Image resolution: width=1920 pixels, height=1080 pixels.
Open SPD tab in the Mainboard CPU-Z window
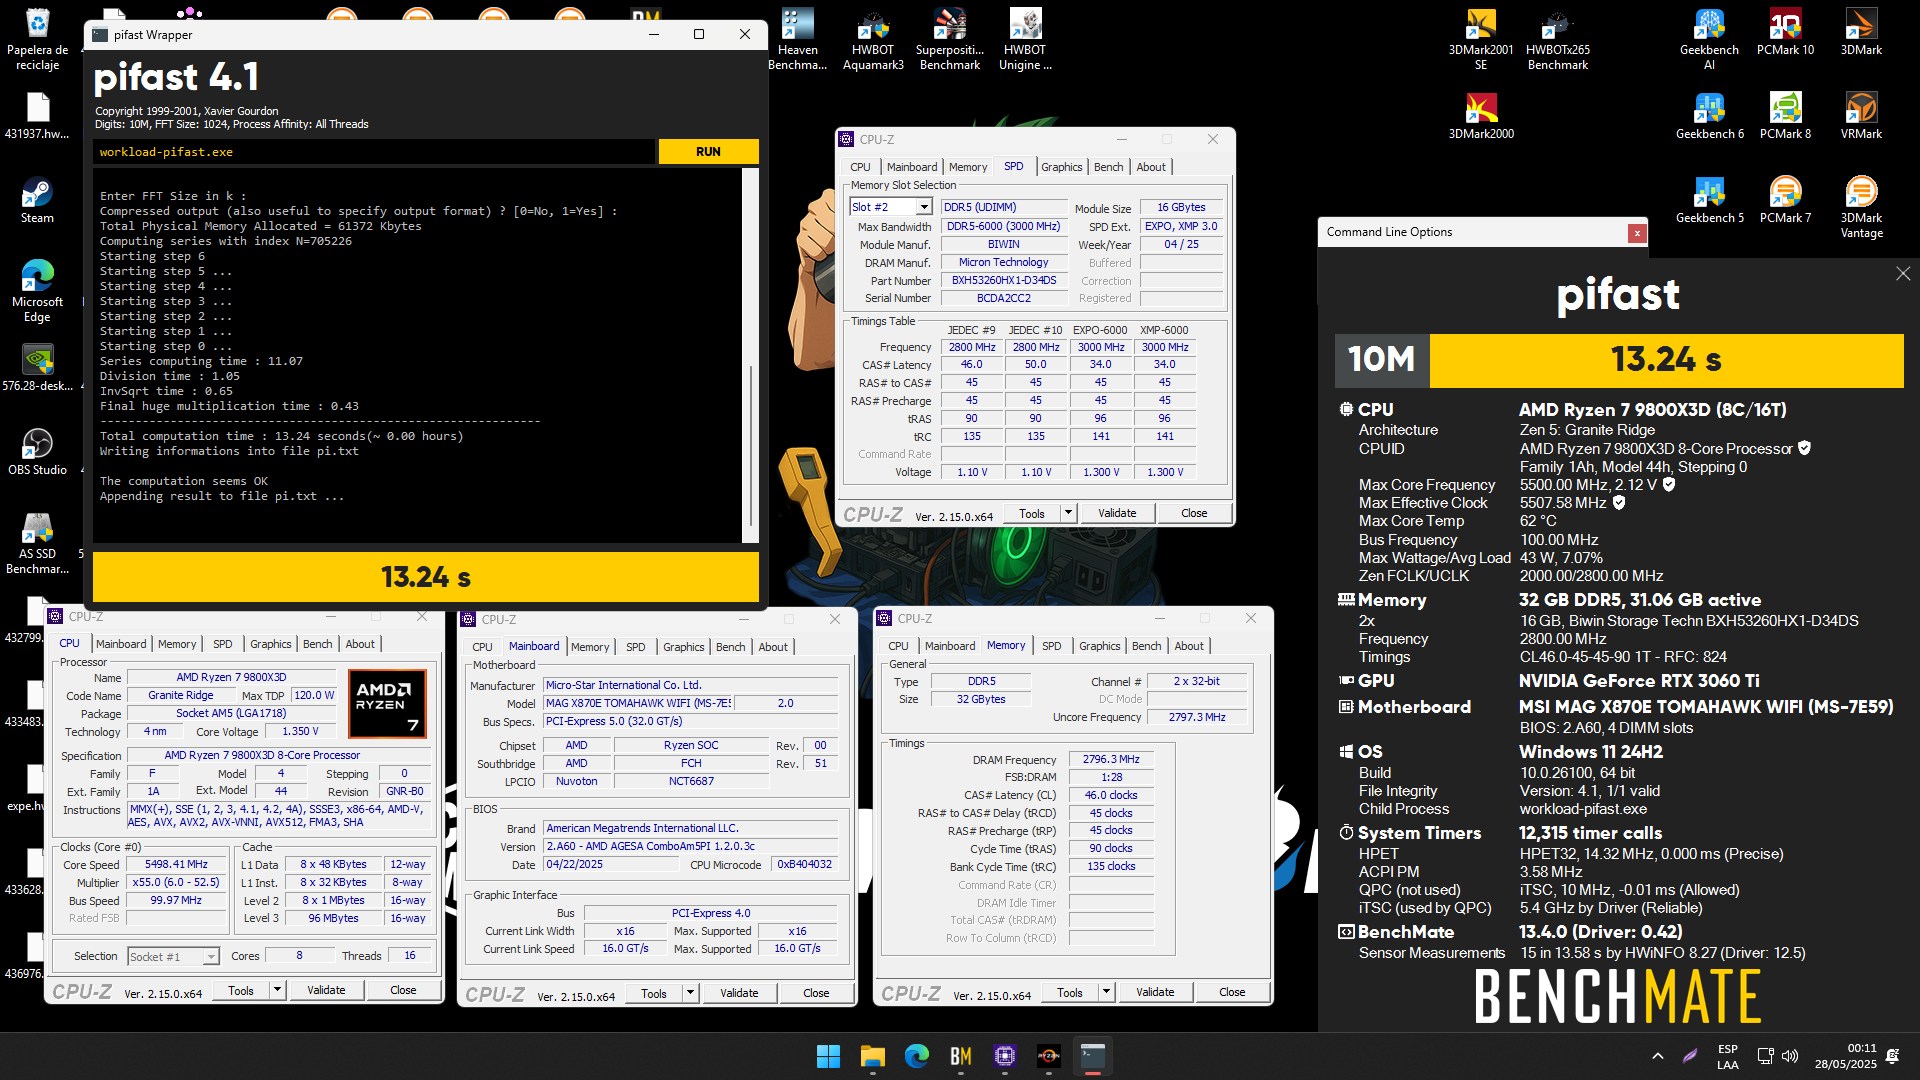[x=635, y=647]
